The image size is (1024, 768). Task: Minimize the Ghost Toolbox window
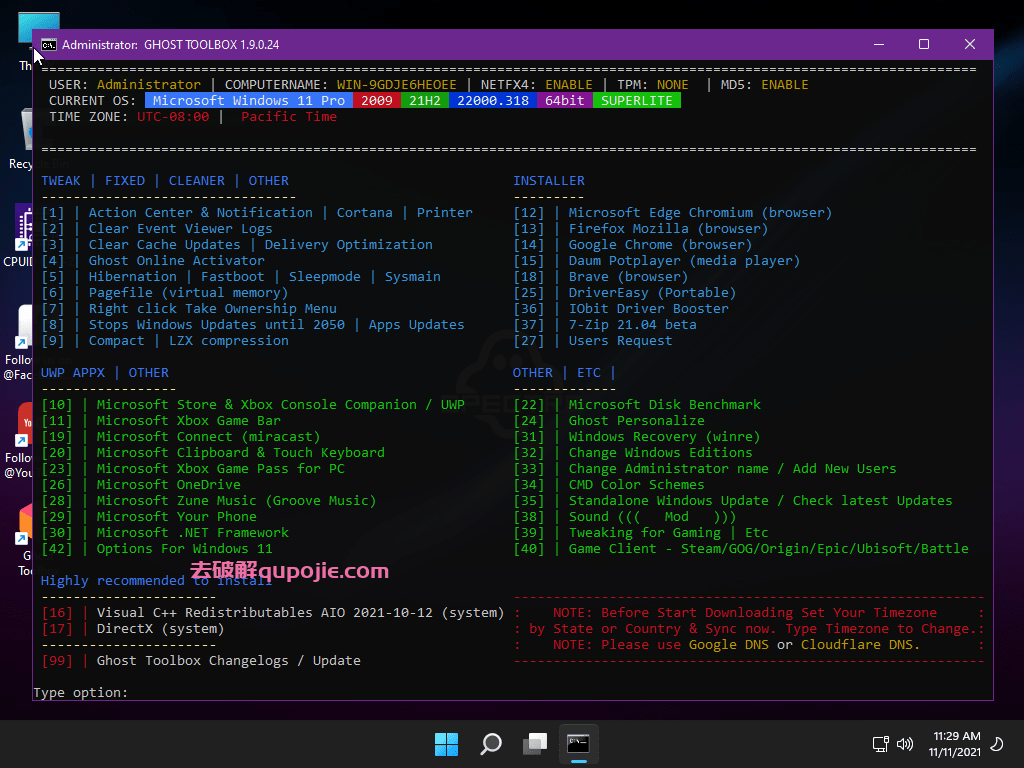(x=879, y=44)
